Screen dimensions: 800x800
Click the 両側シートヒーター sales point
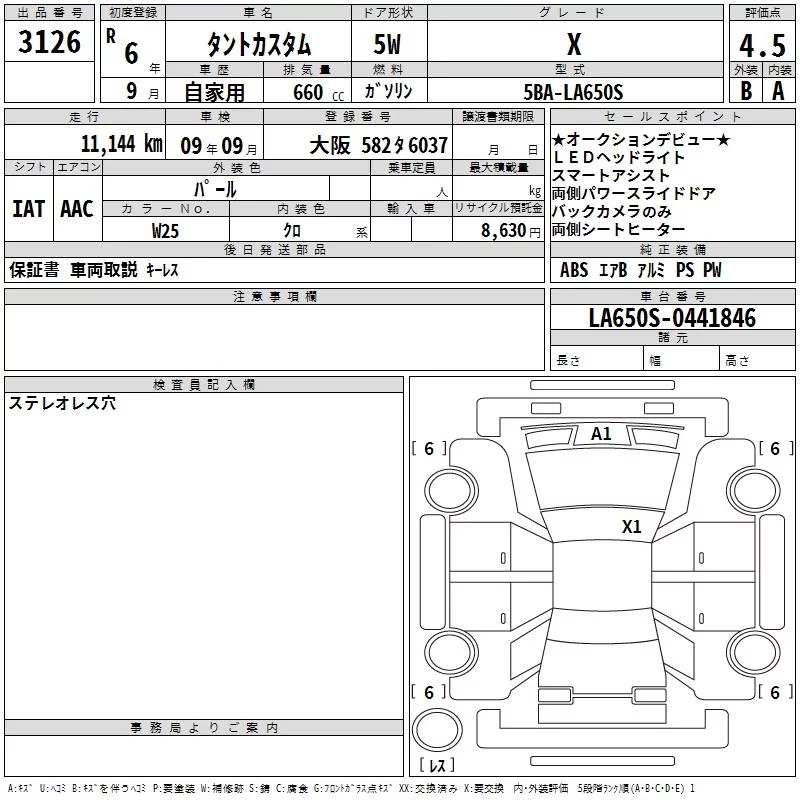pos(619,230)
